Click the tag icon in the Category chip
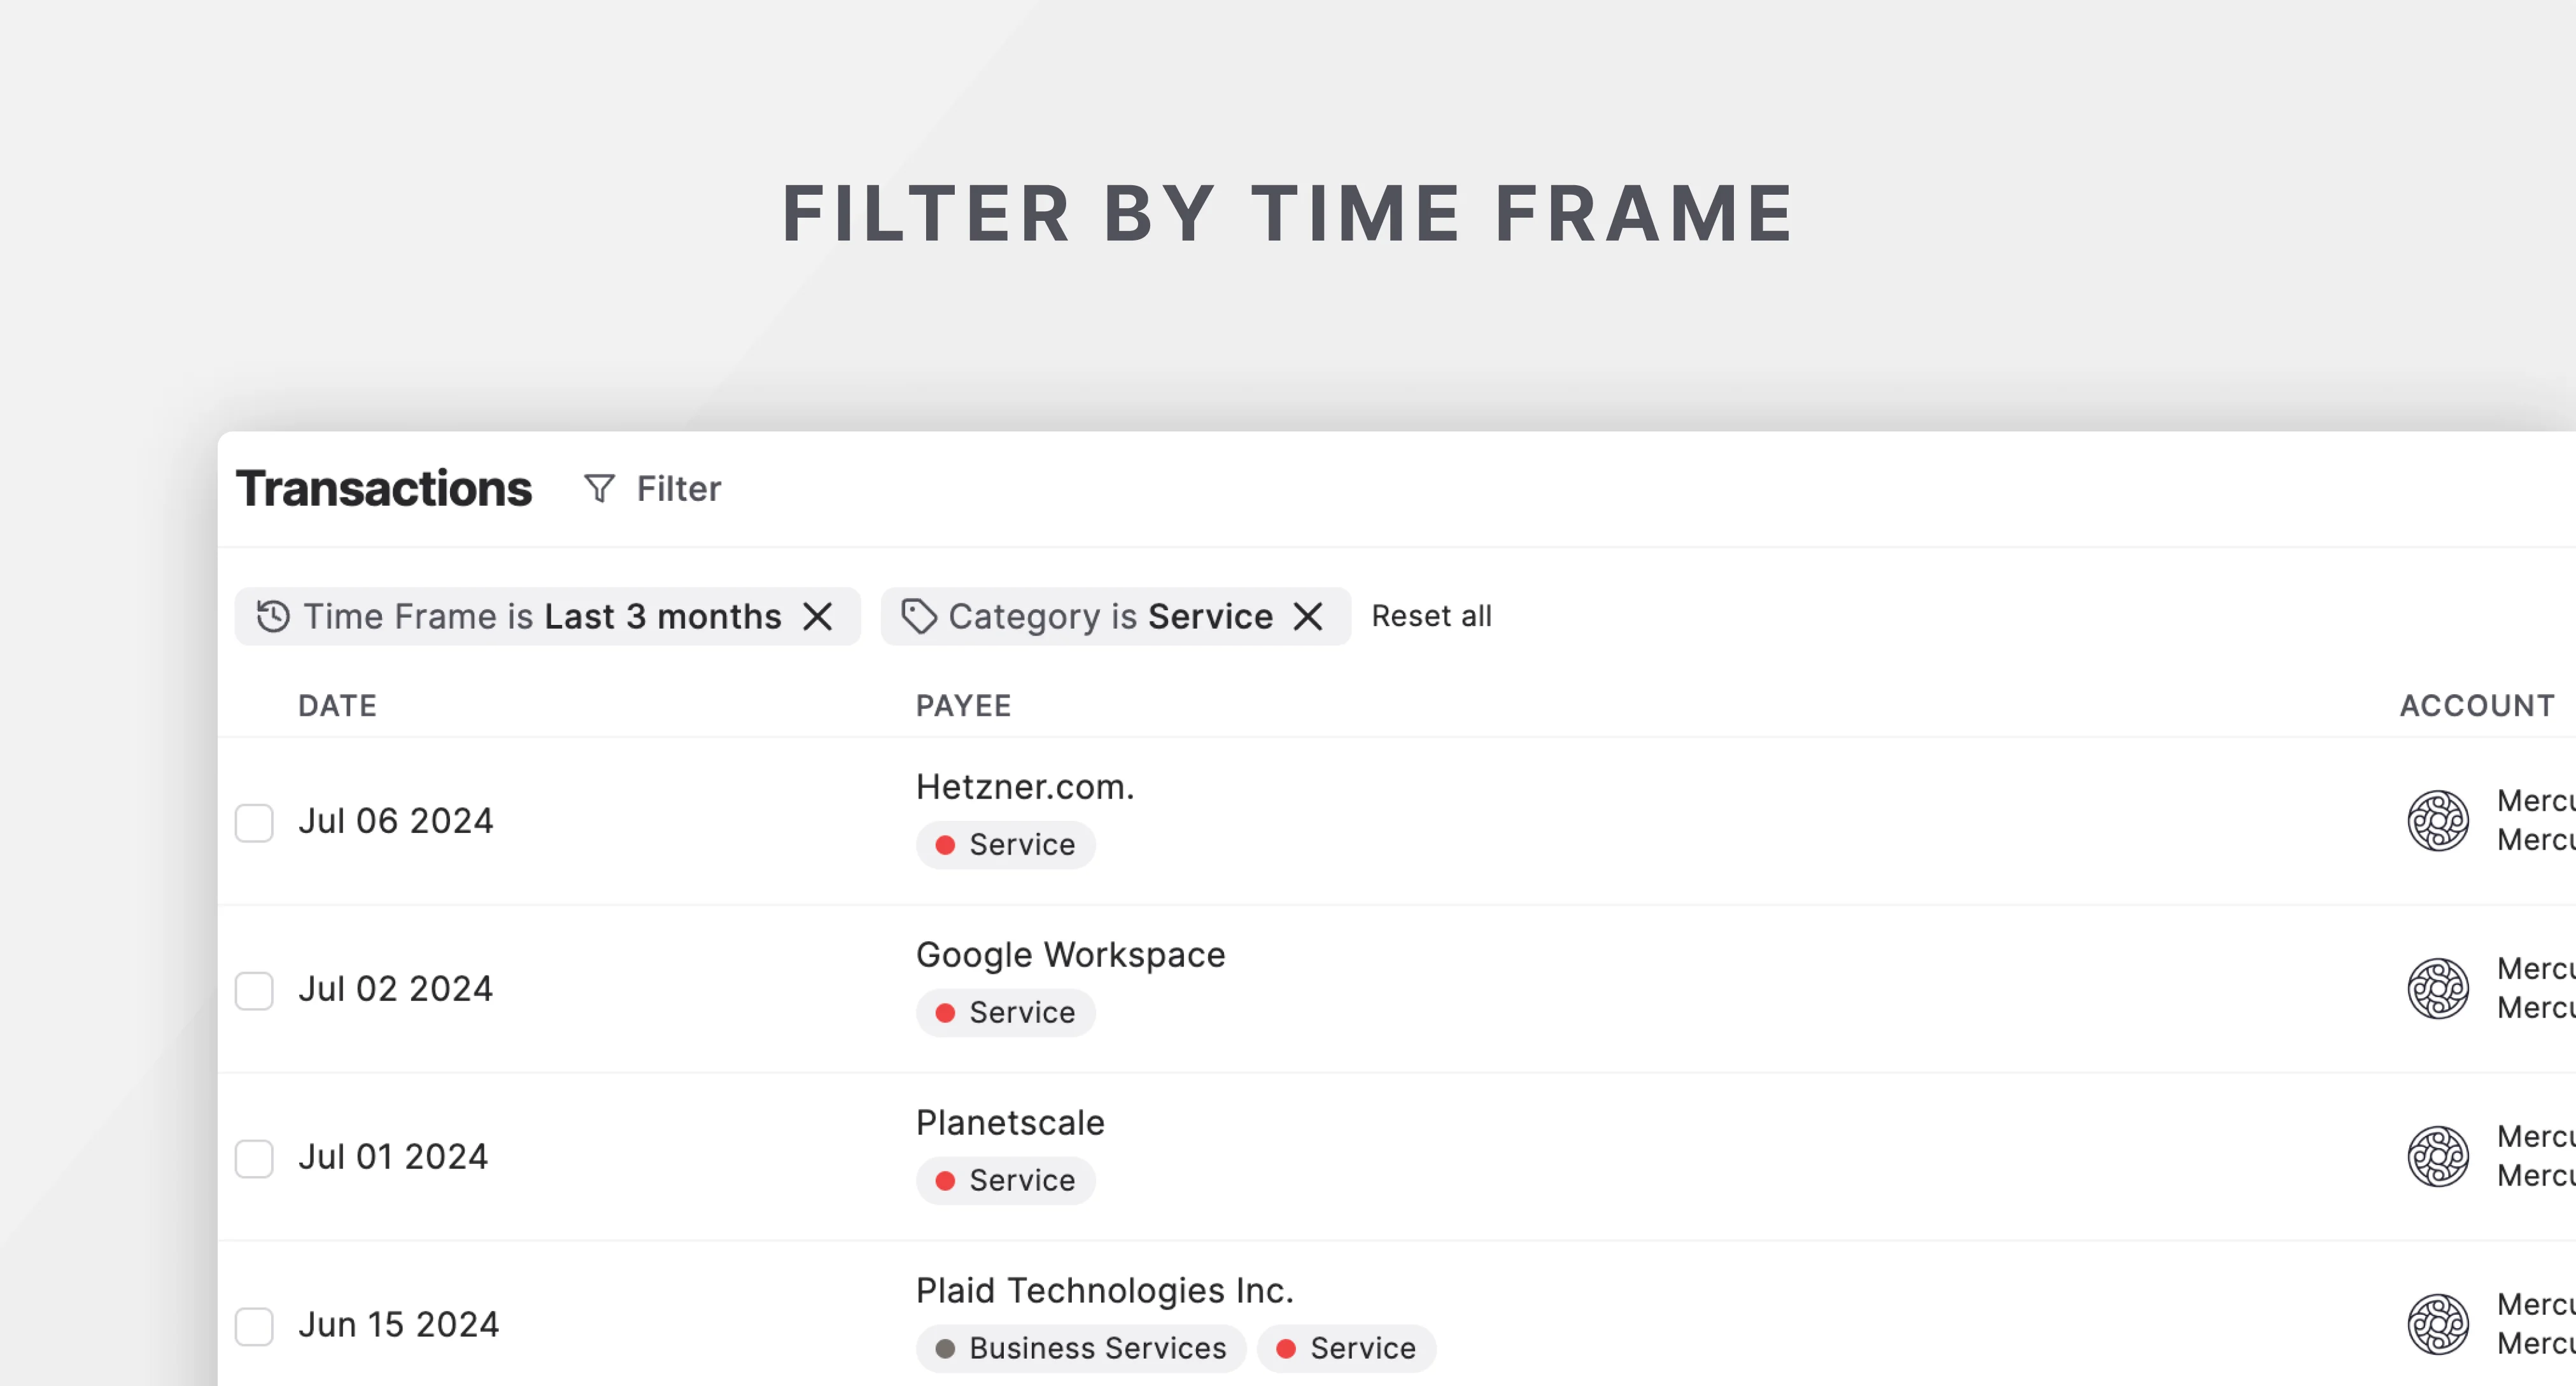This screenshot has height=1386, width=2576. point(919,616)
